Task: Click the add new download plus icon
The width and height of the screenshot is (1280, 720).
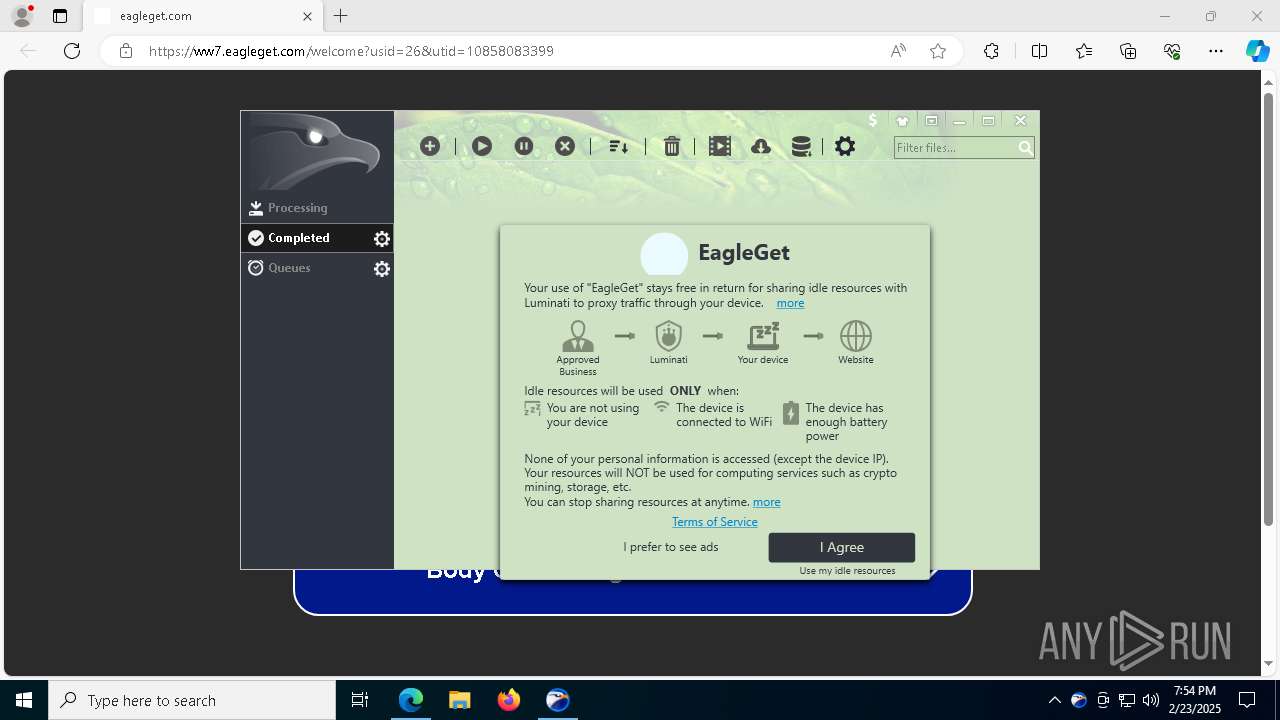Action: tap(430, 146)
